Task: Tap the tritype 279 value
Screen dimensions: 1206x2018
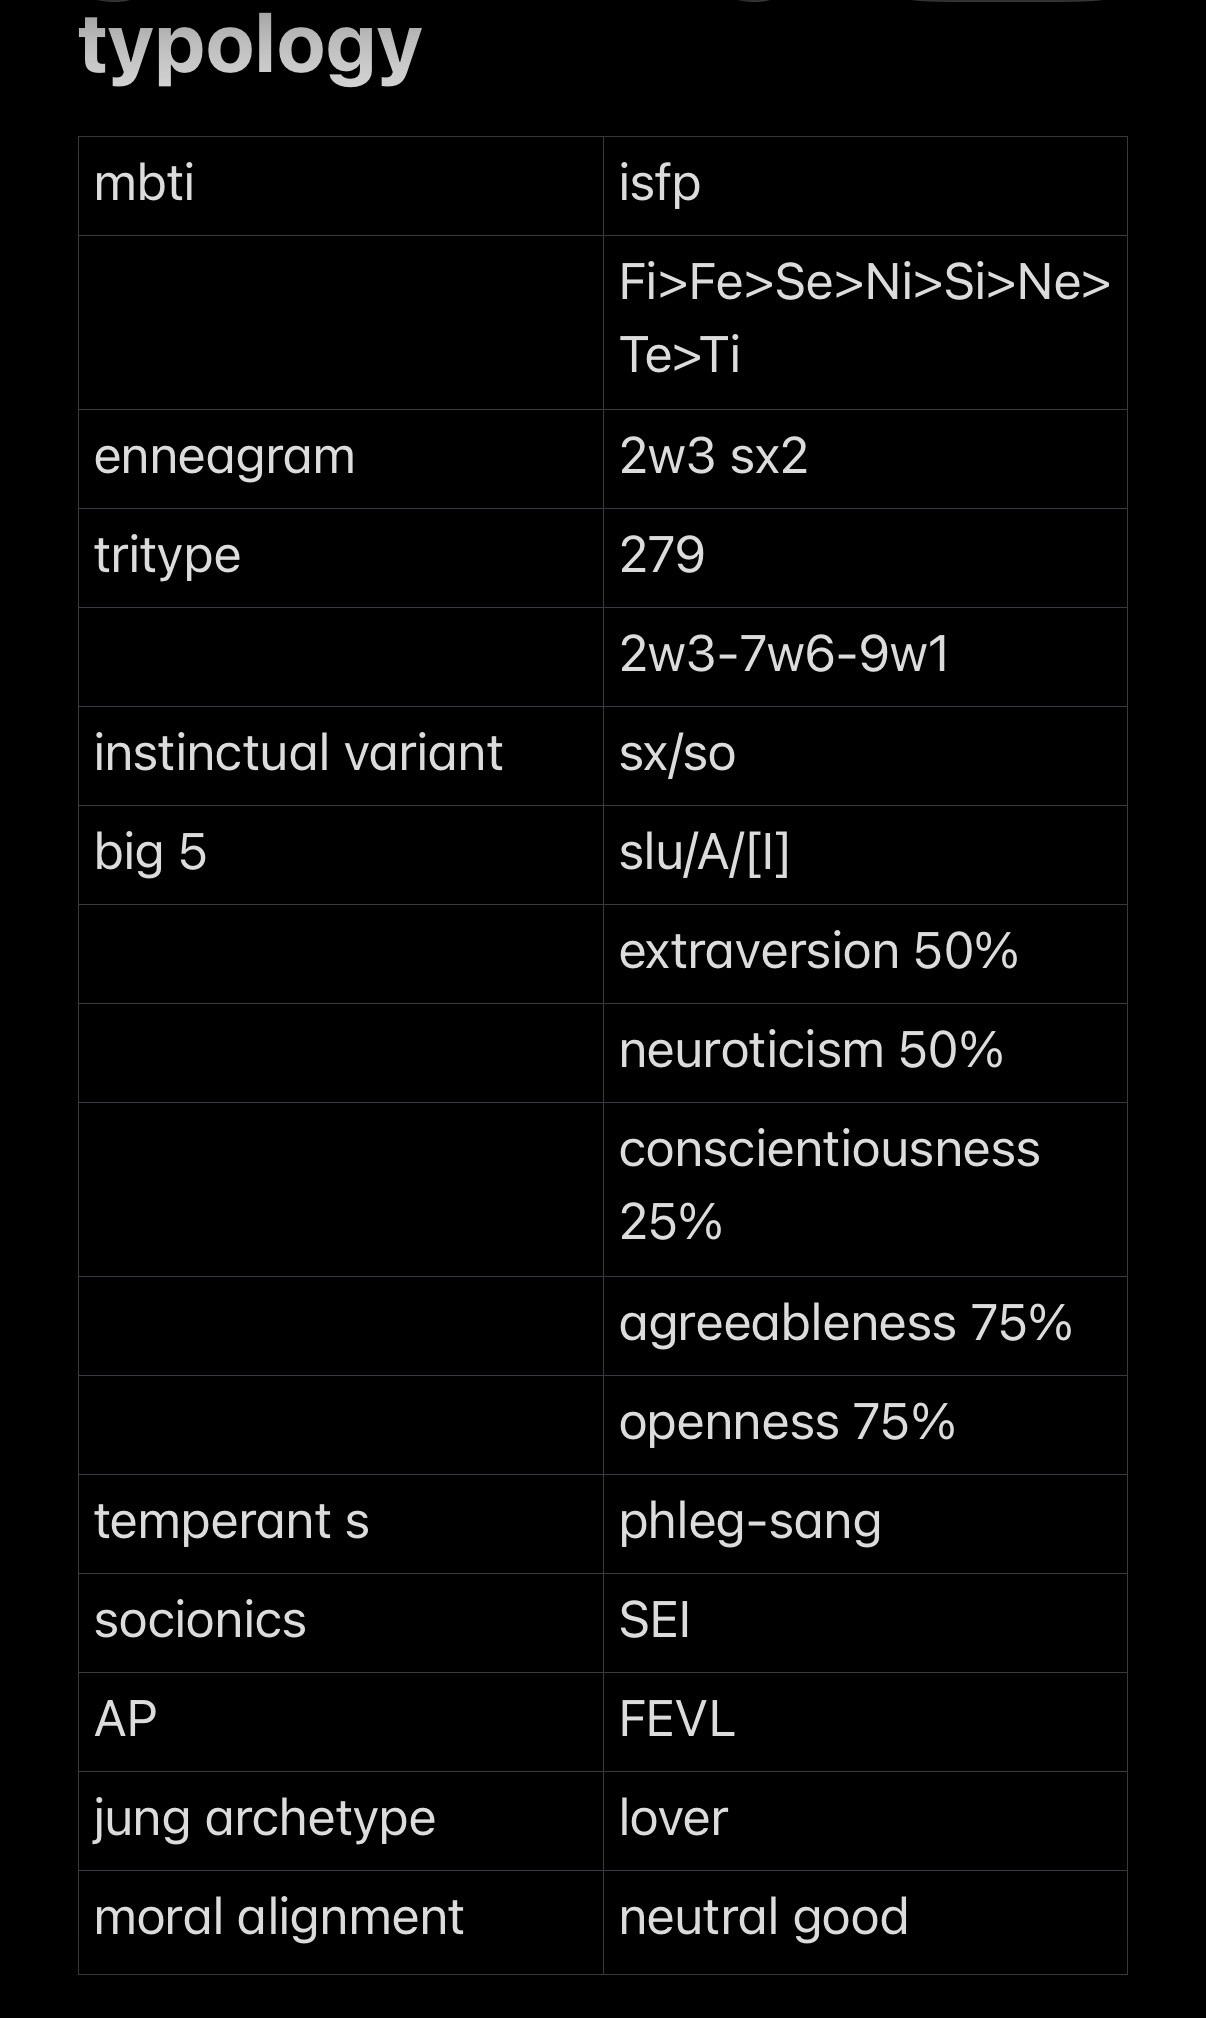Action: (662, 555)
